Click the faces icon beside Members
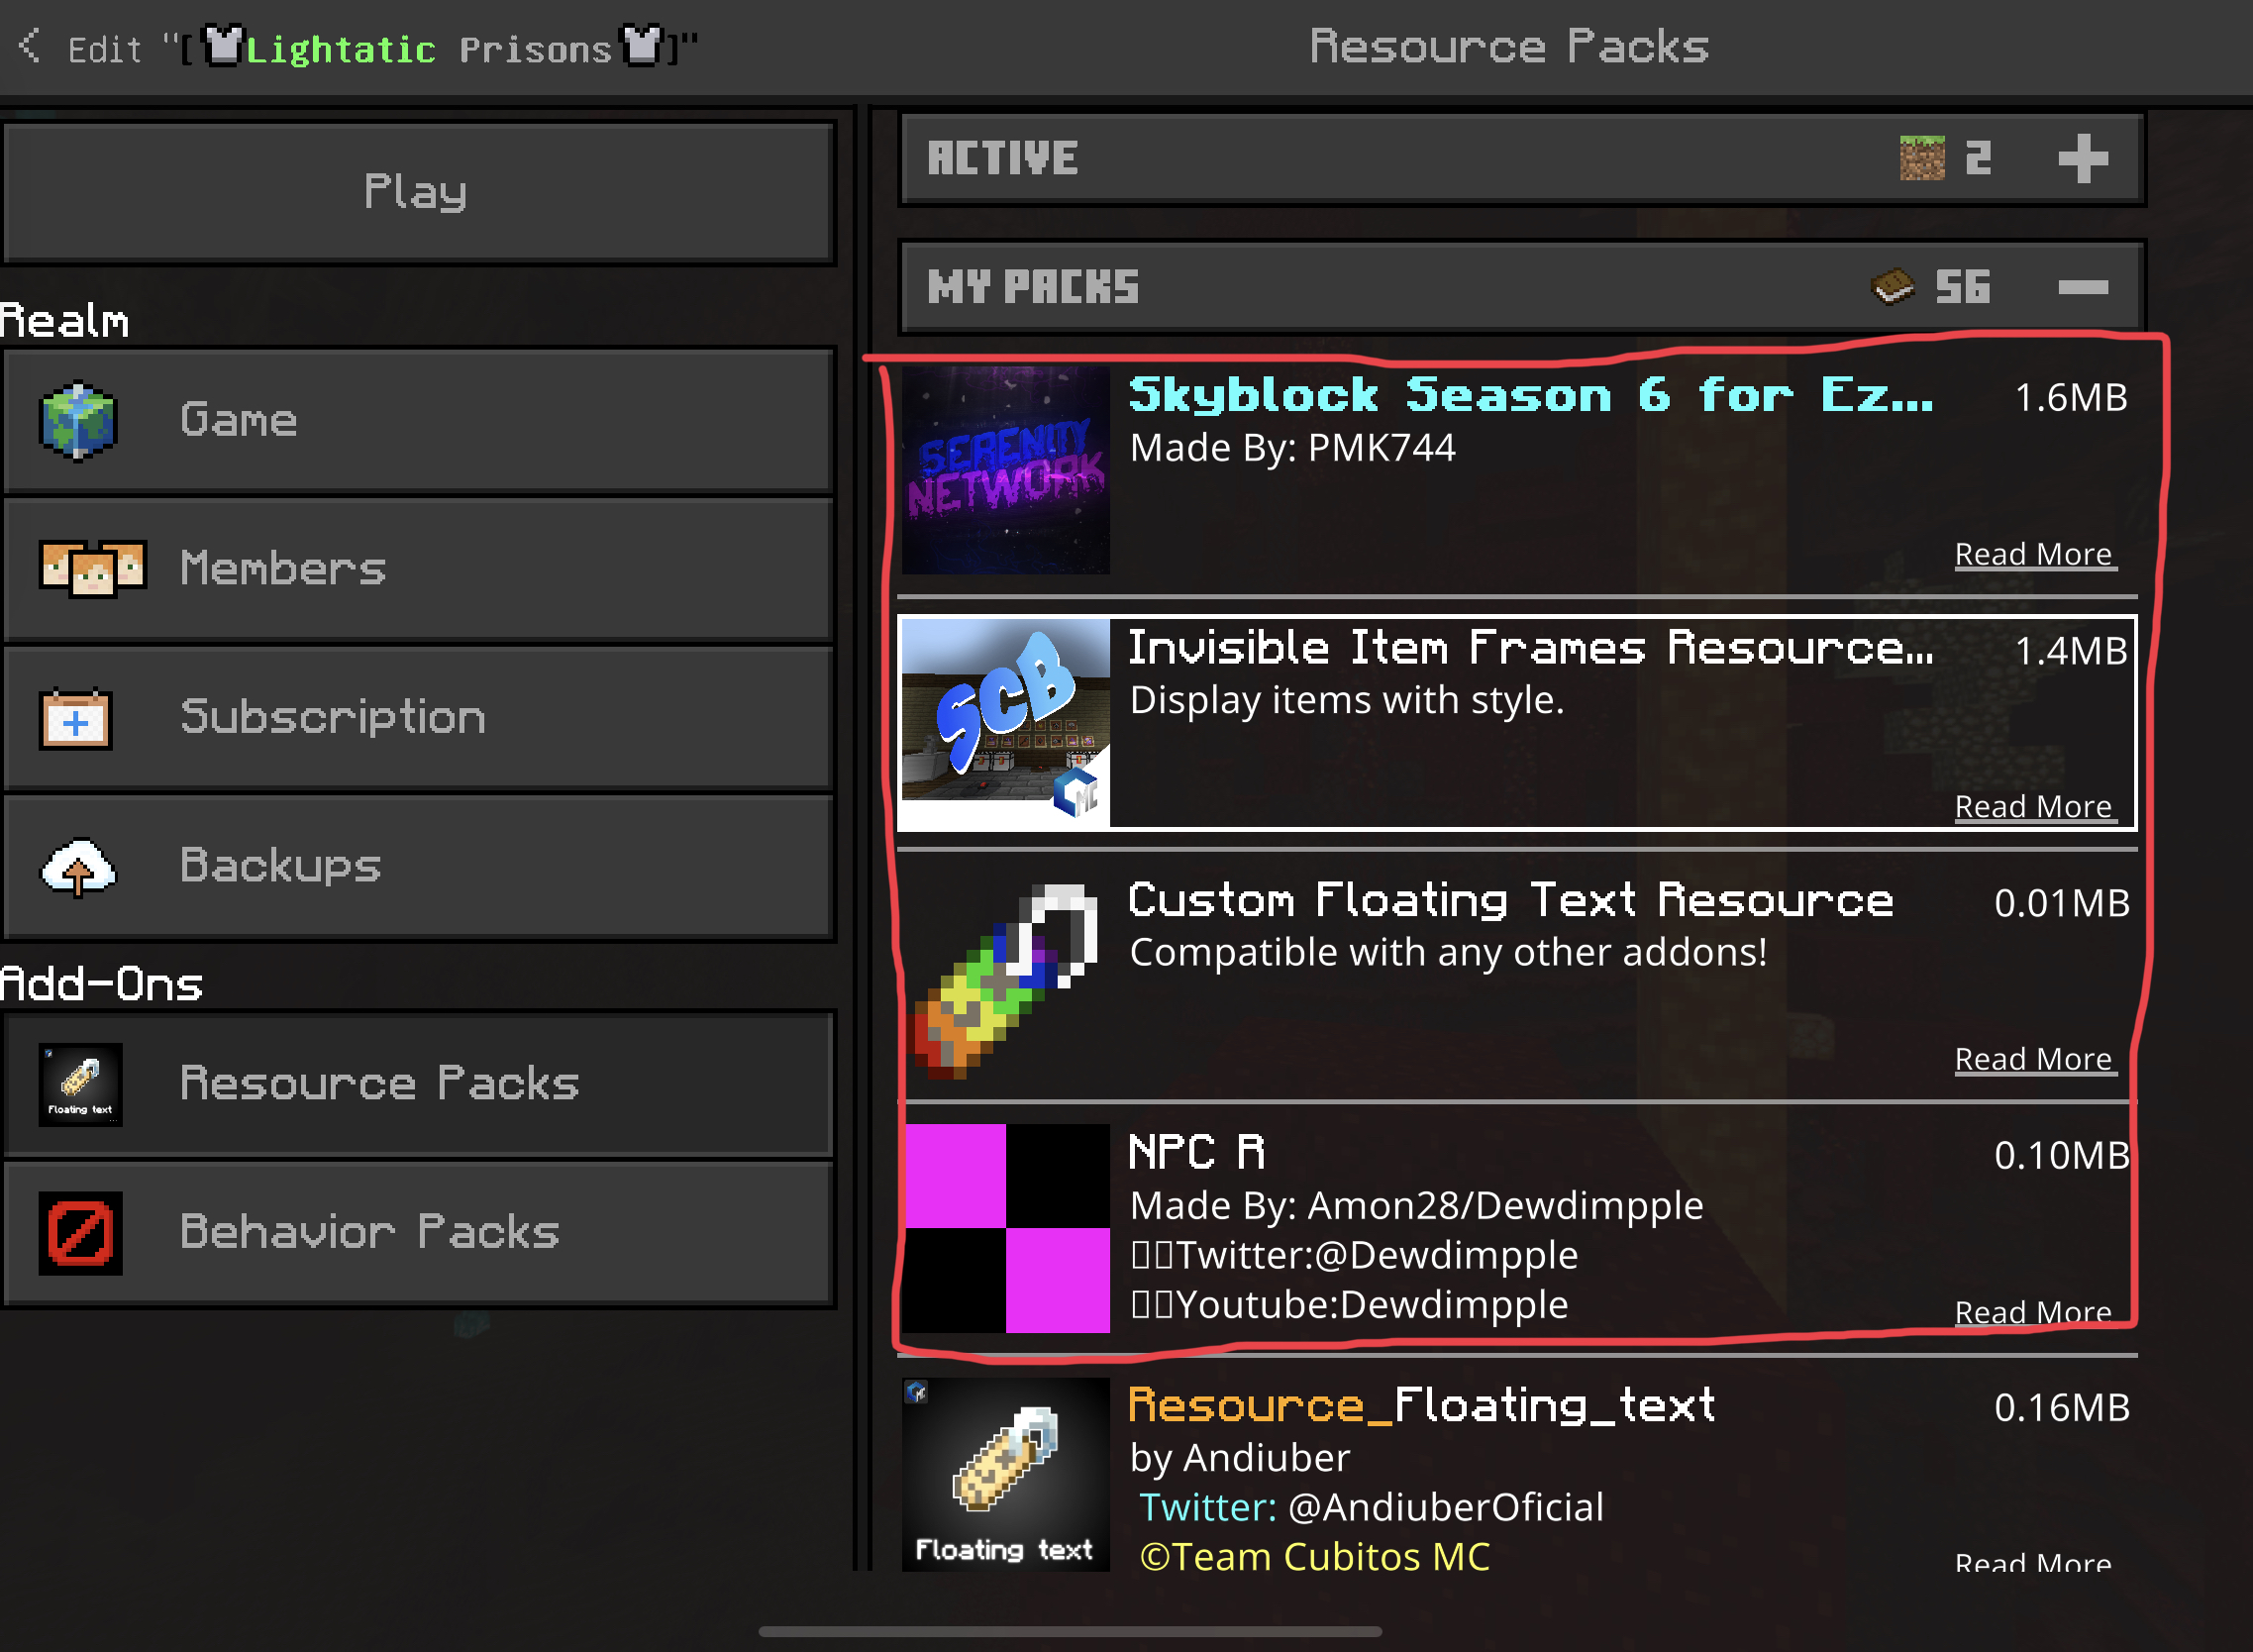The width and height of the screenshot is (2253, 1652). point(93,568)
